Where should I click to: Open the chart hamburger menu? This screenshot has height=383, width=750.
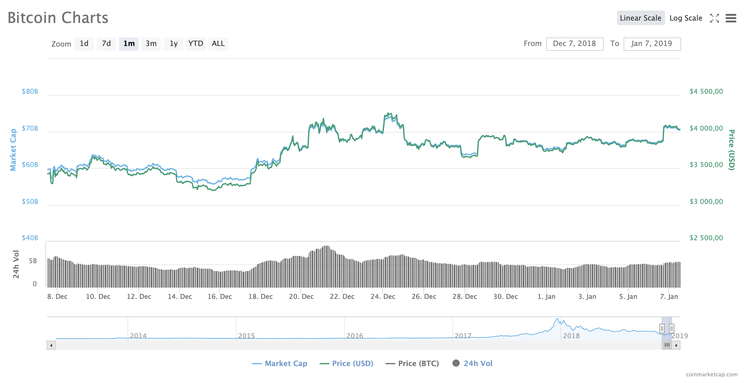coord(731,18)
